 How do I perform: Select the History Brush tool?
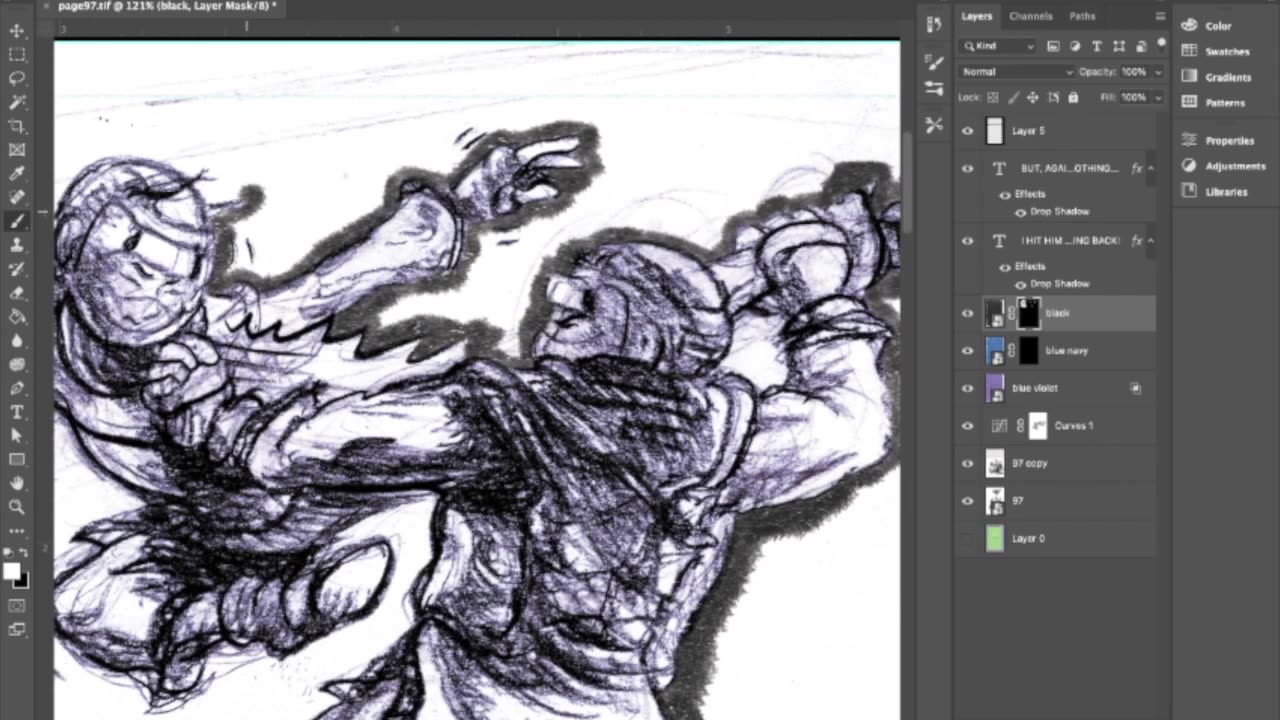17,270
